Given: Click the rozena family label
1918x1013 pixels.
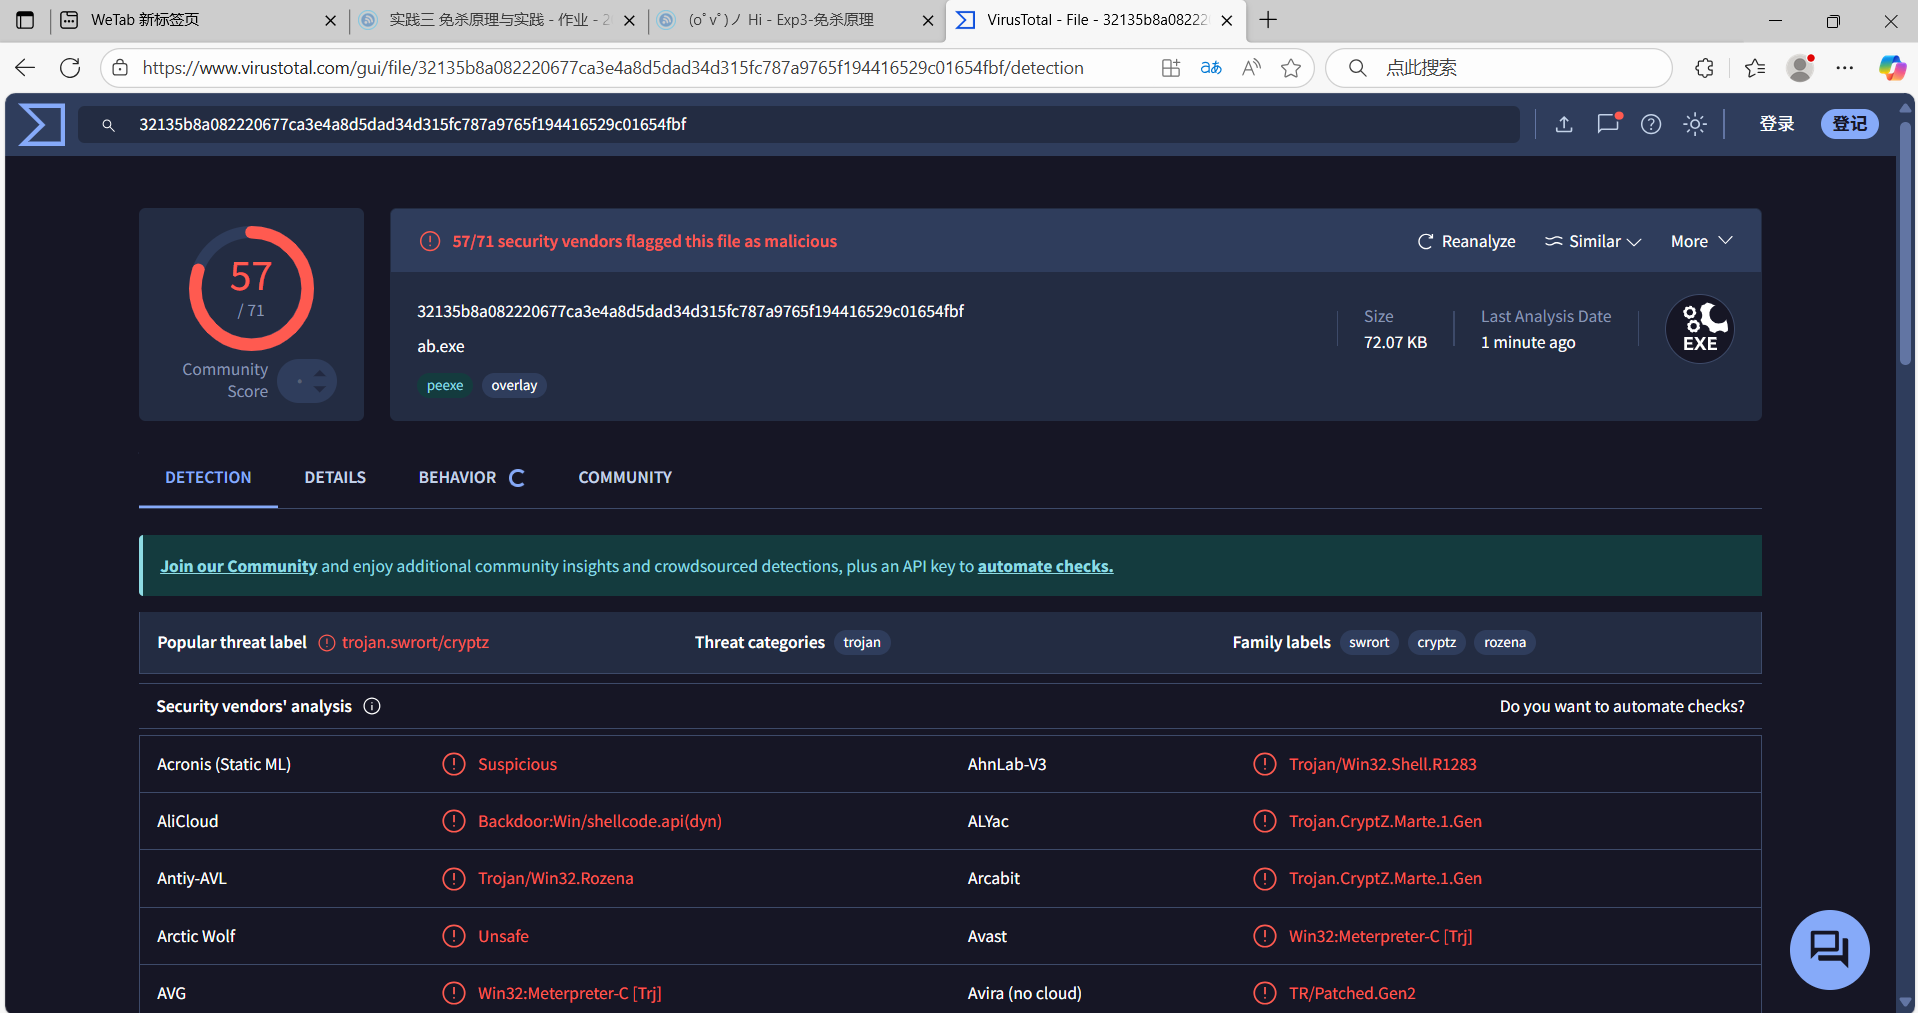Looking at the screenshot, I should (1505, 642).
